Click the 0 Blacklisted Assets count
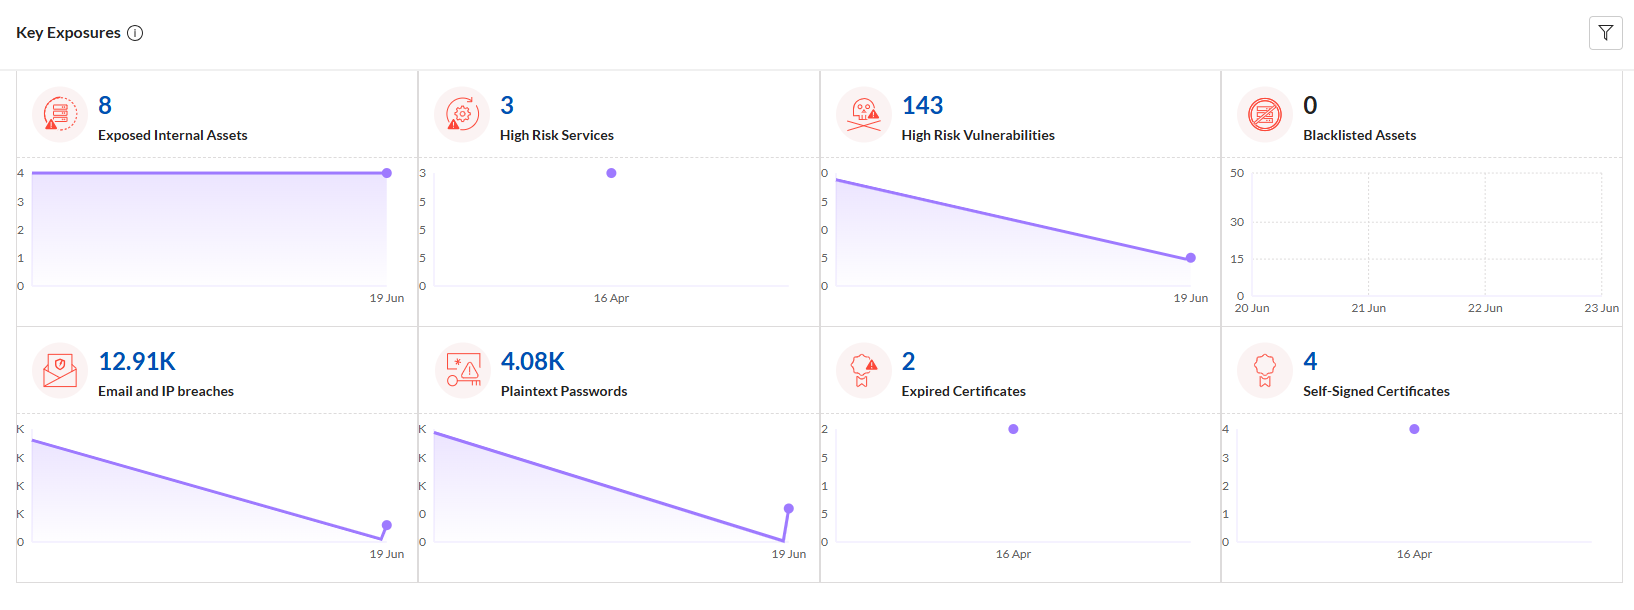 [x=1310, y=106]
